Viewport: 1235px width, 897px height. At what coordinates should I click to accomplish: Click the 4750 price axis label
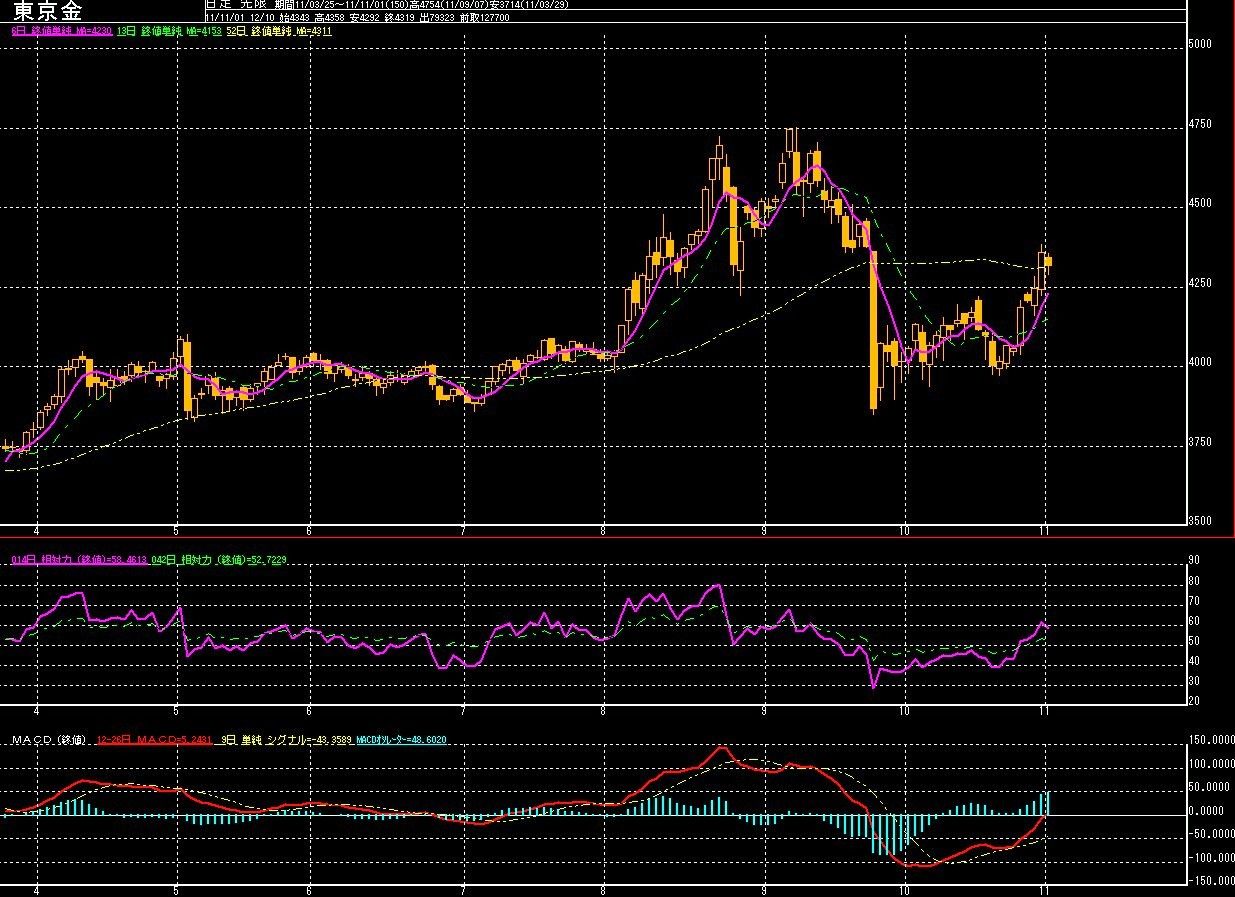[1202, 125]
